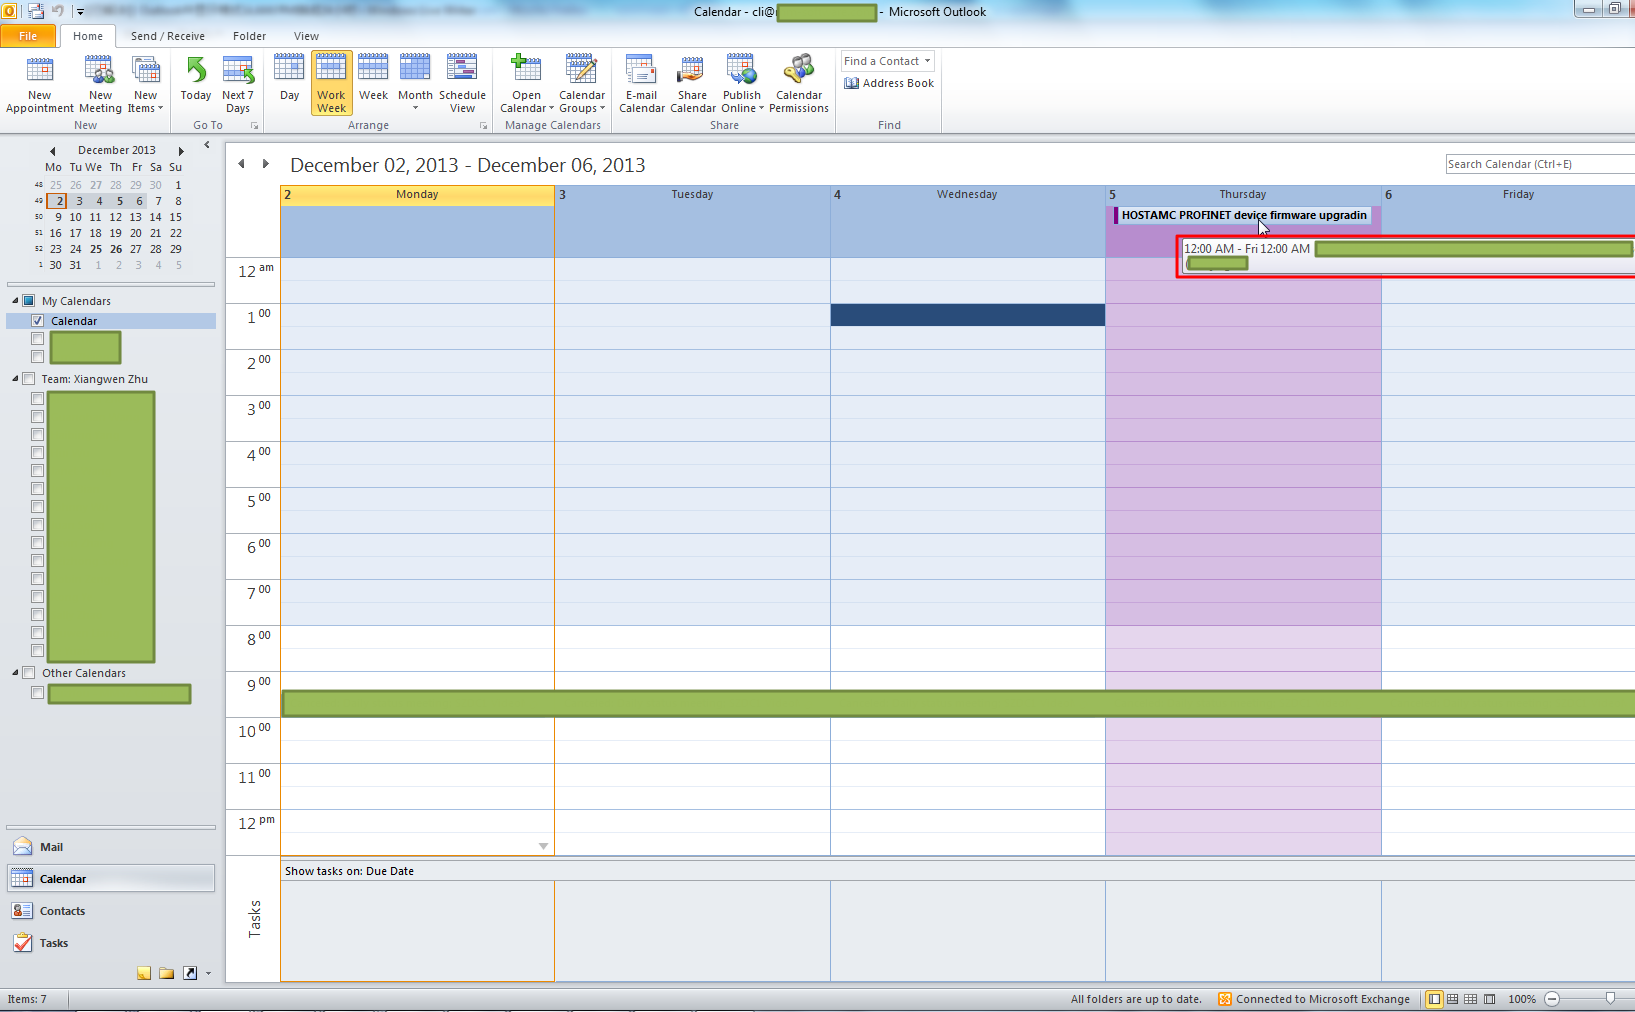Go to the next week arrow

266,164
